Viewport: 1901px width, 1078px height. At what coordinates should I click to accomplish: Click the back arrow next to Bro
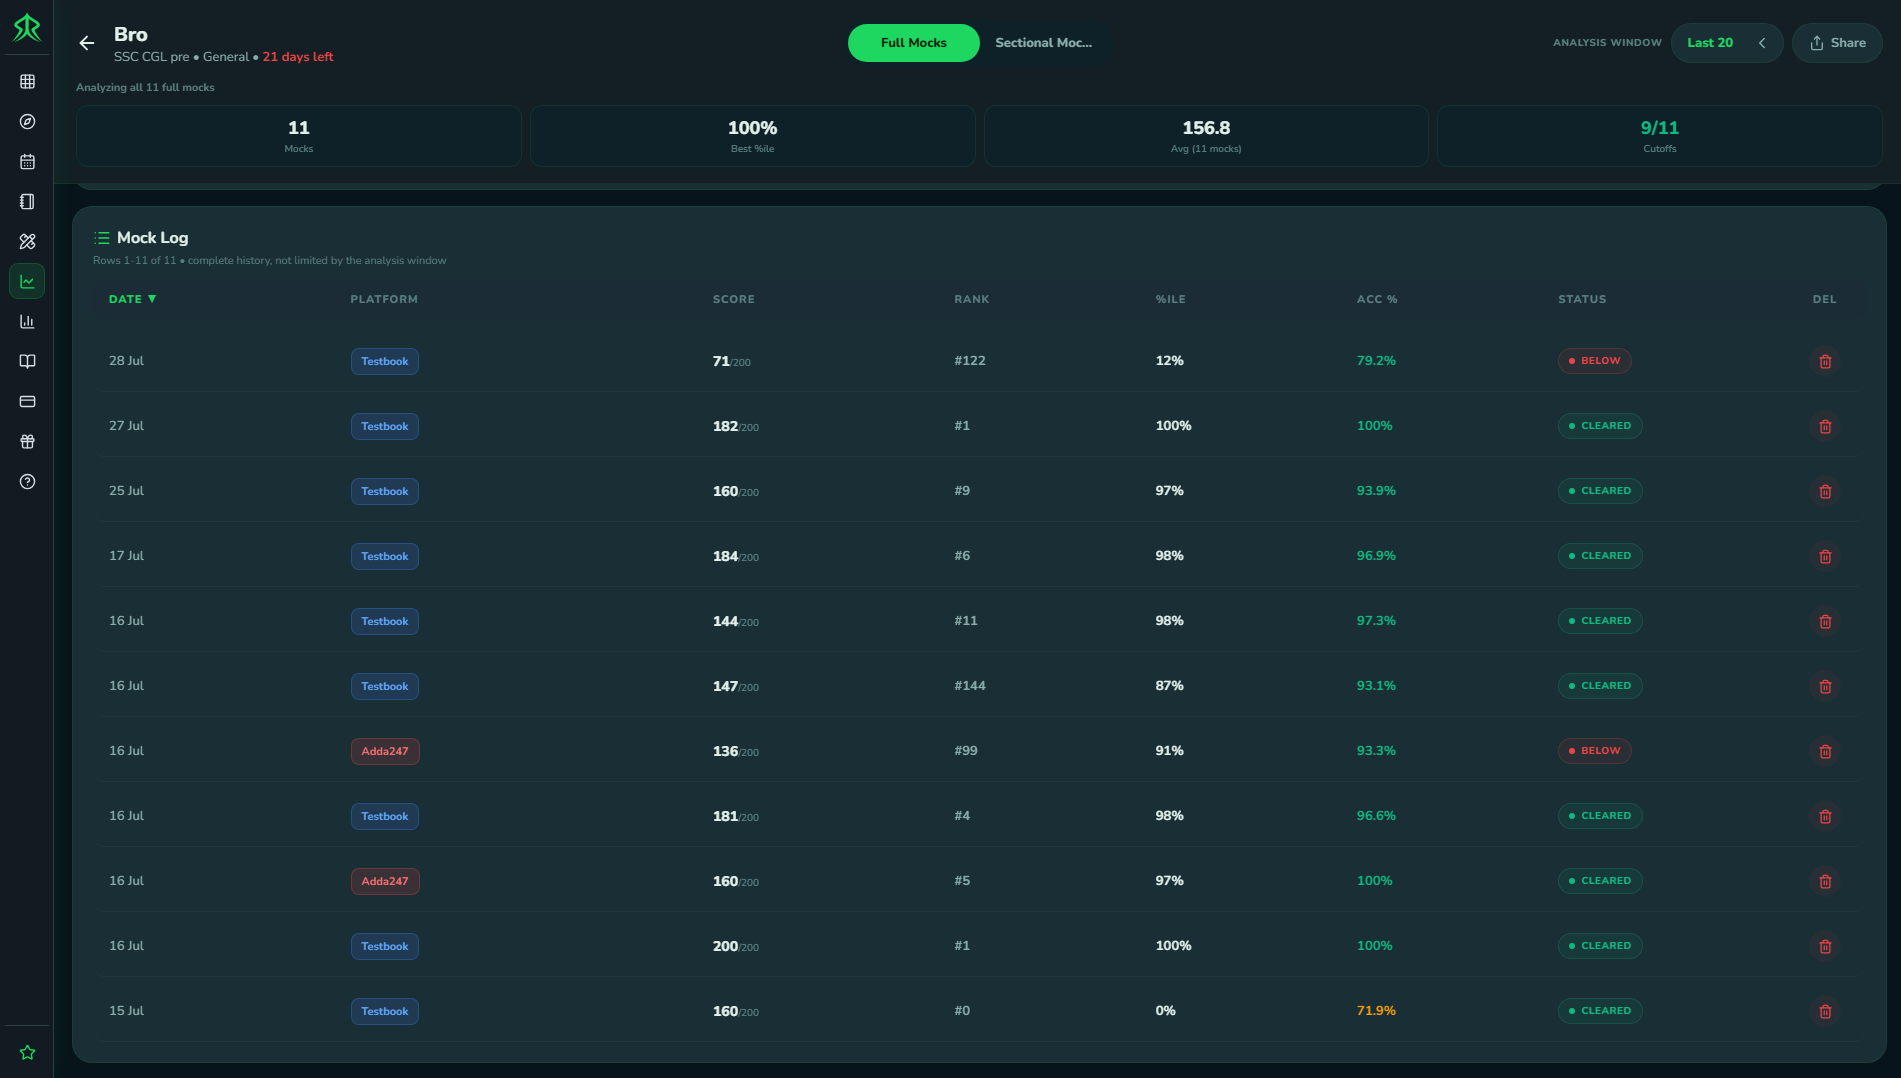coord(87,43)
